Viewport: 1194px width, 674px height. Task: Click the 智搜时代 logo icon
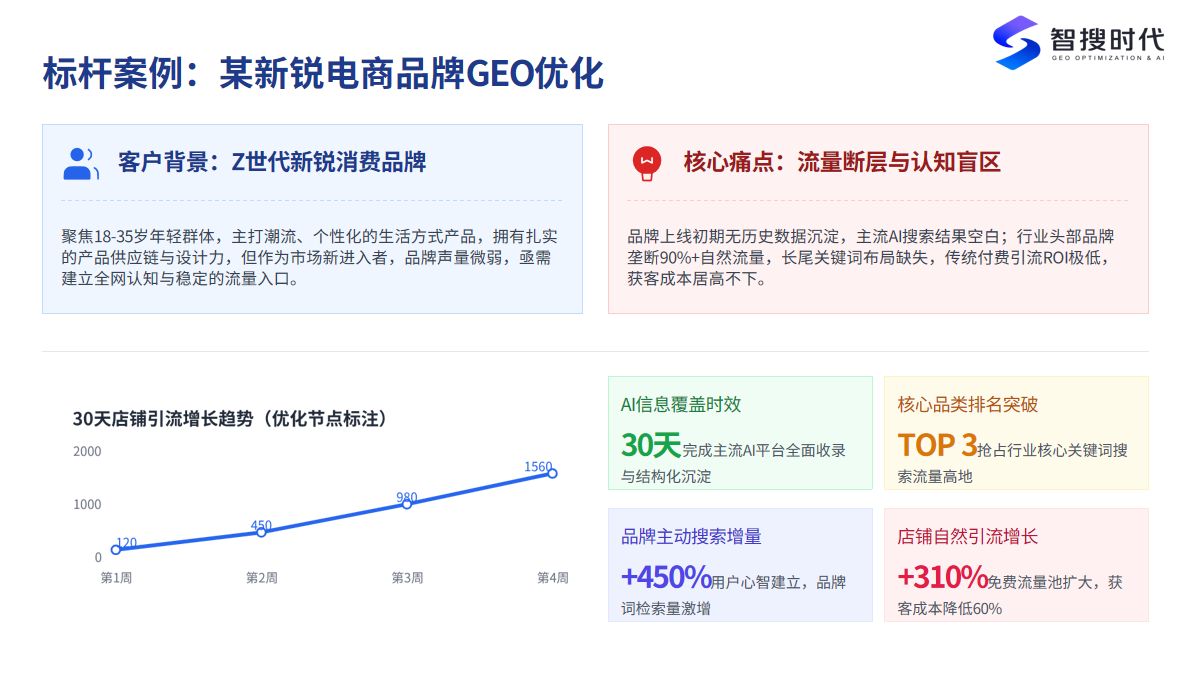point(1016,43)
